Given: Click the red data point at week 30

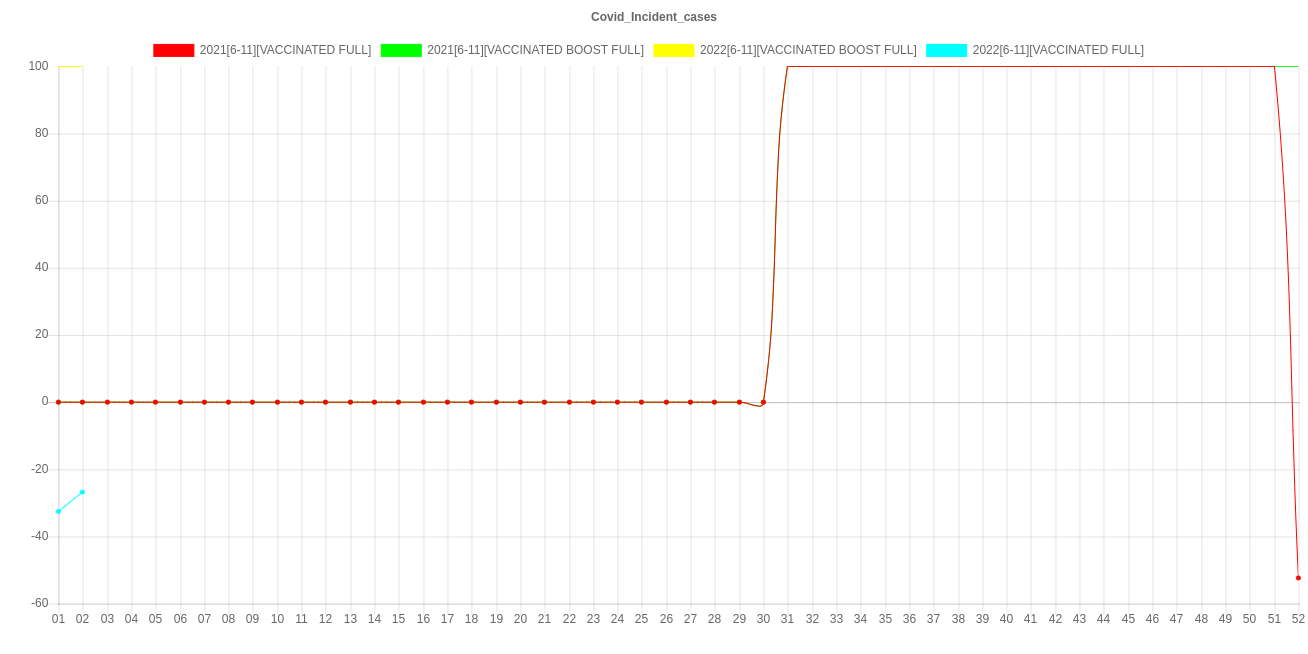Looking at the screenshot, I should 763,402.
